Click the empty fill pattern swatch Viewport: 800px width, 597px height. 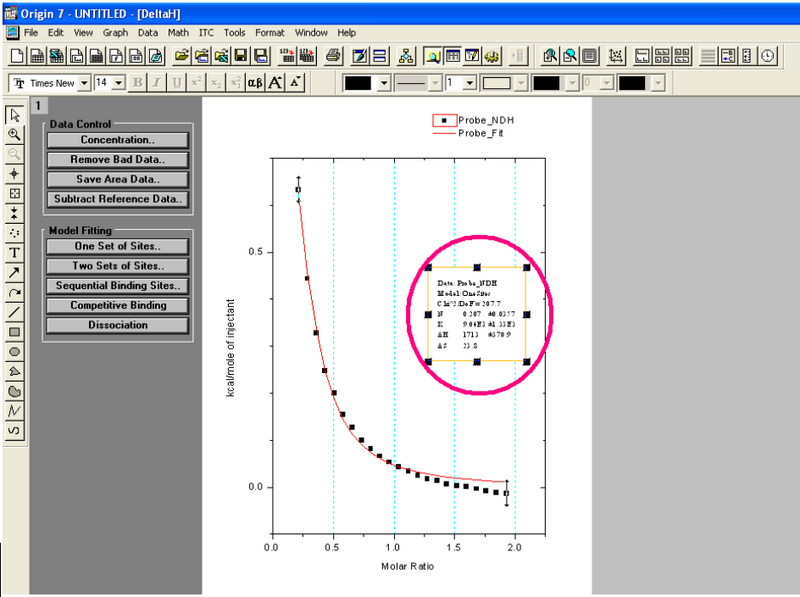(x=497, y=83)
